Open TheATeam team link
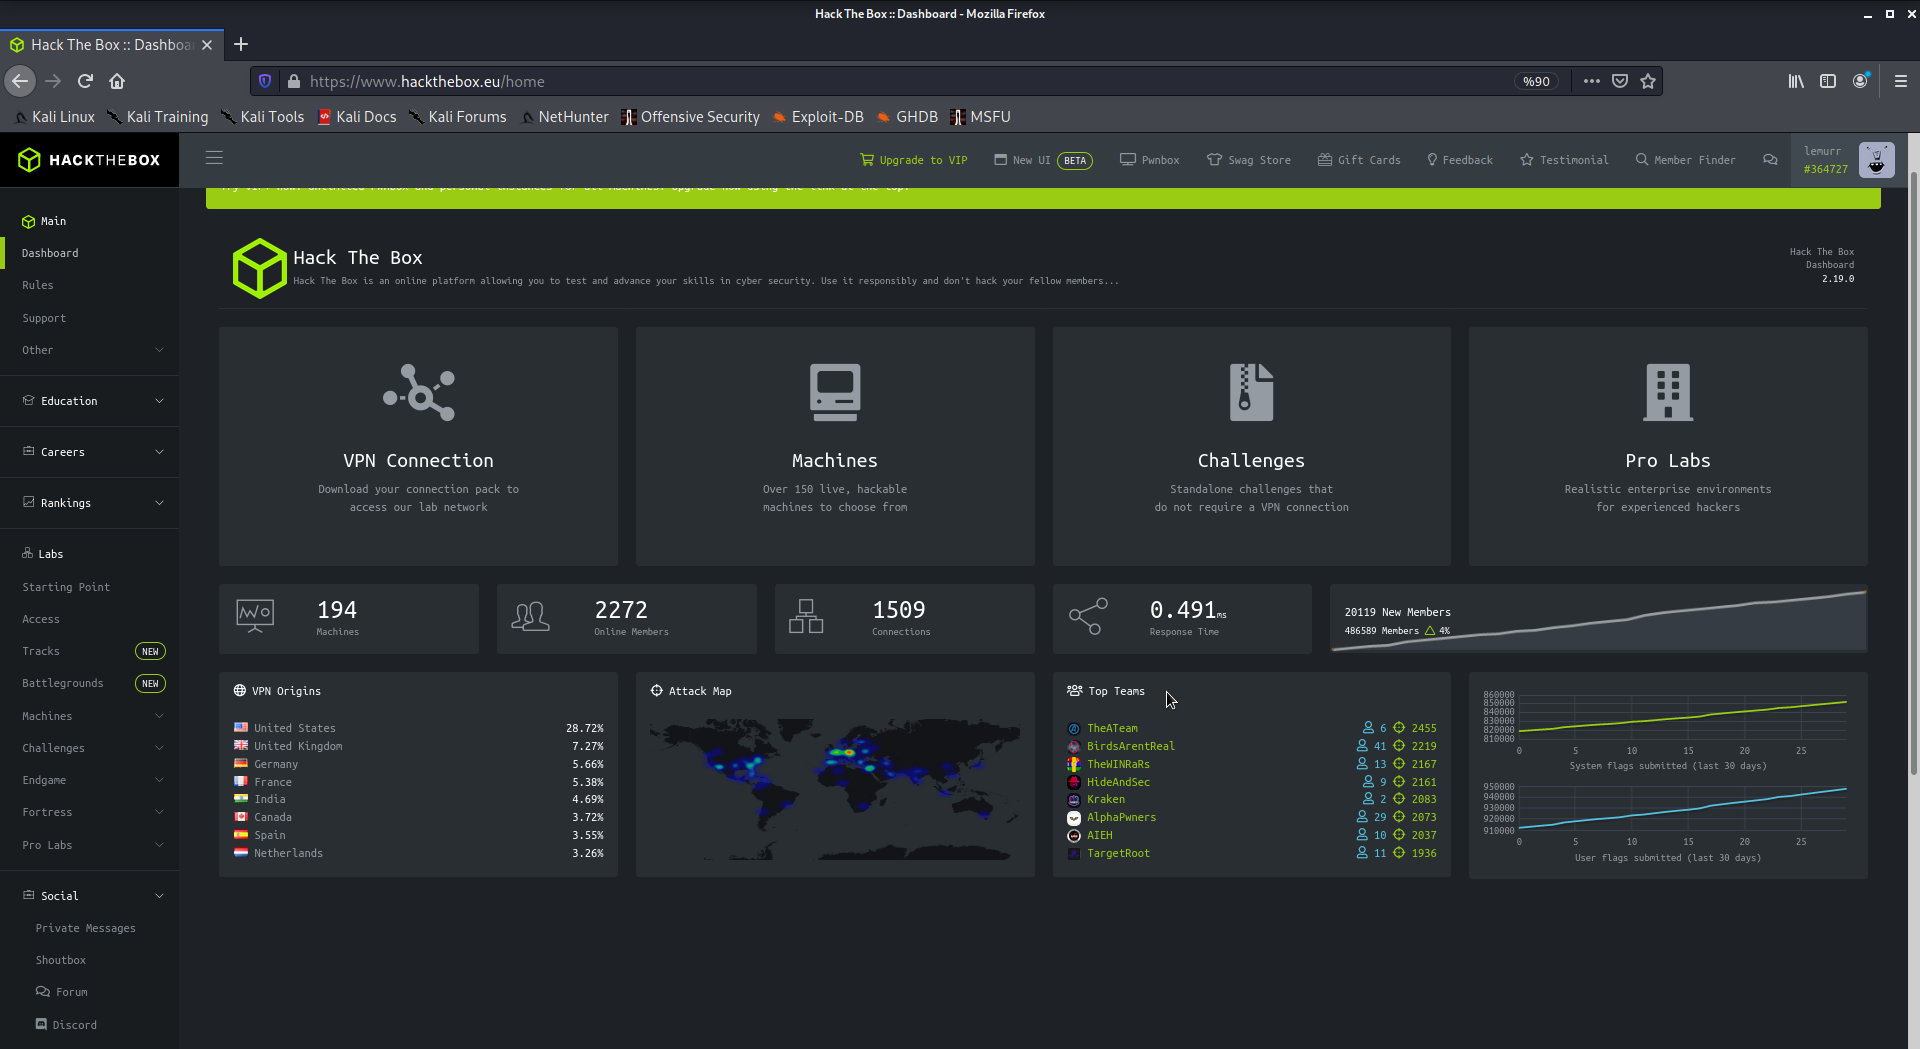The height and width of the screenshot is (1049, 1920). pyautogui.click(x=1112, y=728)
